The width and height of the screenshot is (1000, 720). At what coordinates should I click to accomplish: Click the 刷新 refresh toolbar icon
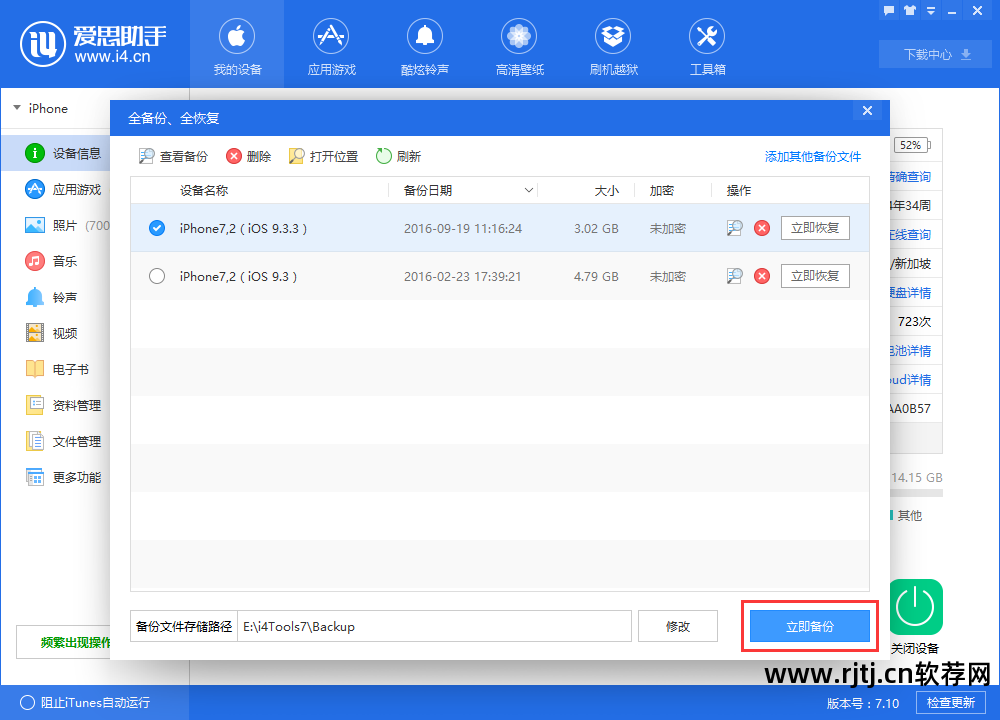(x=384, y=156)
